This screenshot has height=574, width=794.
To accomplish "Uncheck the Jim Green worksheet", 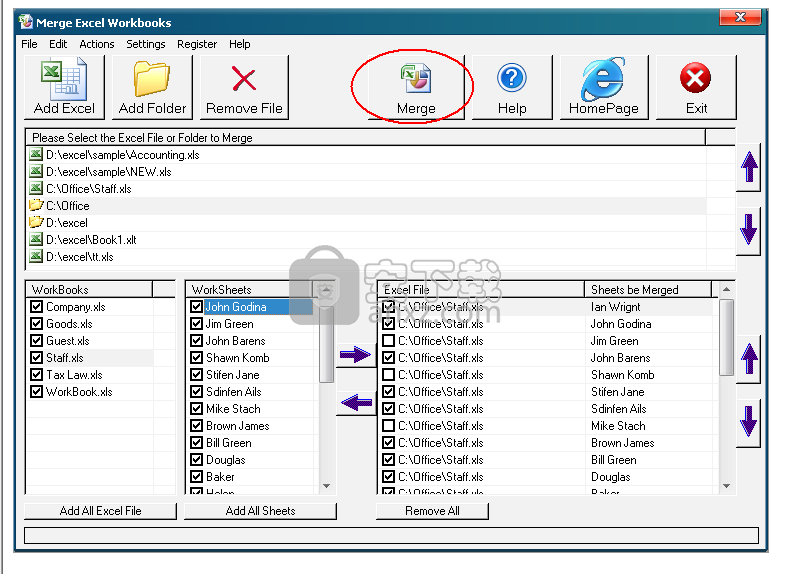I will click(x=196, y=323).
